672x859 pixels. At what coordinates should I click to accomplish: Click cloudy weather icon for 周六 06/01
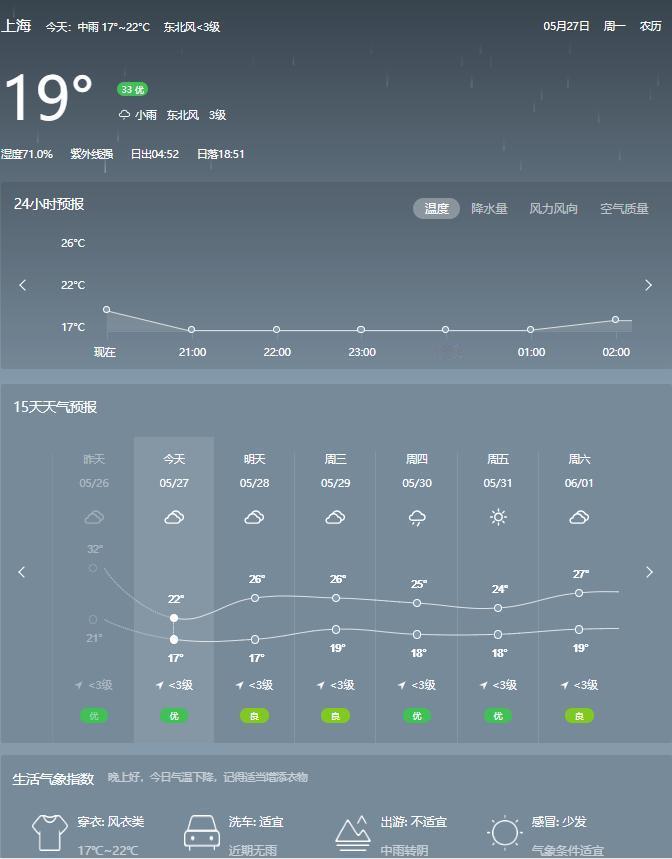click(x=579, y=517)
